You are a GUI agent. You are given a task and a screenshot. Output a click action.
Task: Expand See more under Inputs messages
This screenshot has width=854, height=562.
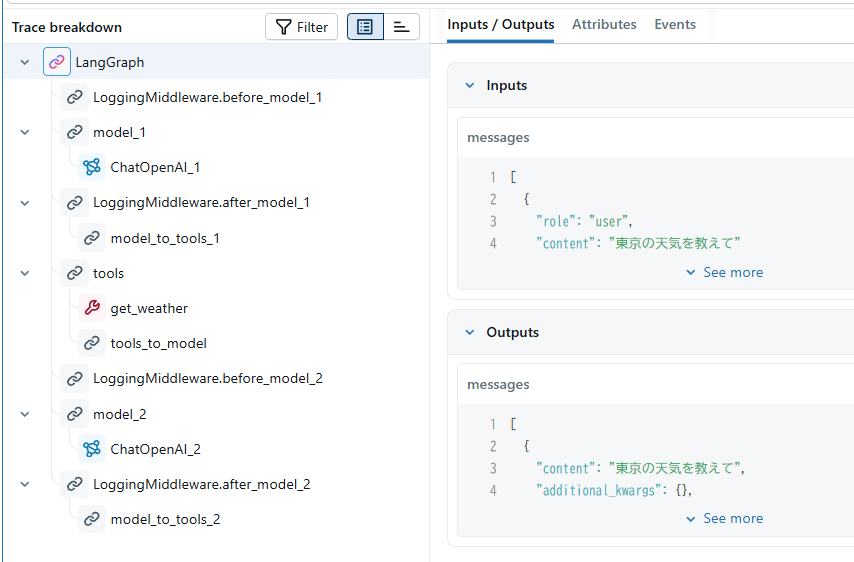[x=724, y=272]
